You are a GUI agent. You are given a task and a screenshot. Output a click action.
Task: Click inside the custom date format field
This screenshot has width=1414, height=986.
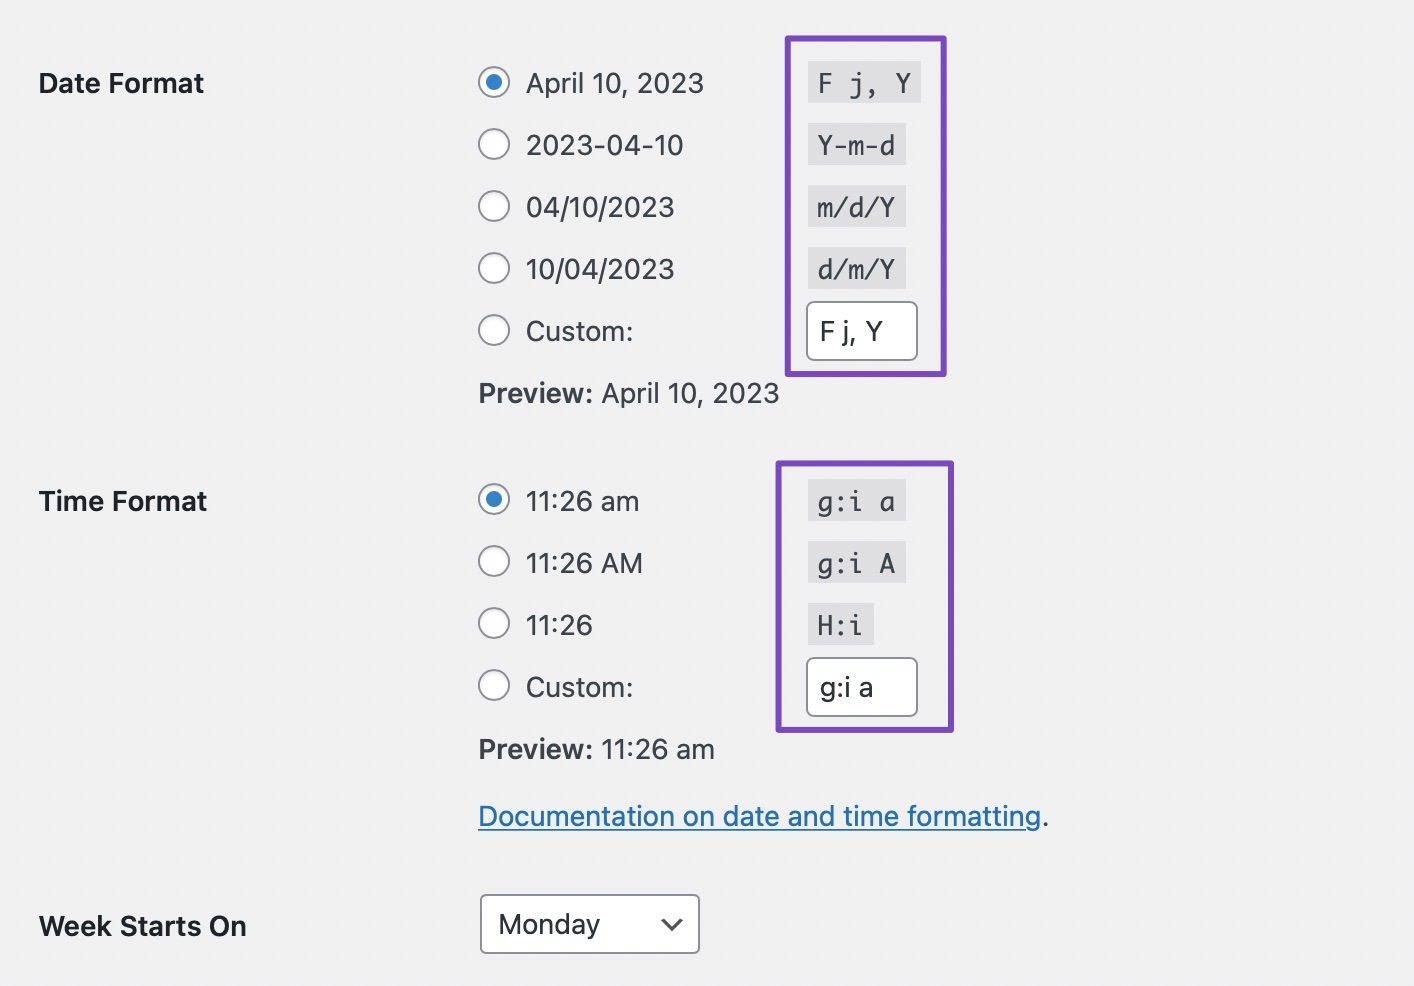(x=860, y=331)
